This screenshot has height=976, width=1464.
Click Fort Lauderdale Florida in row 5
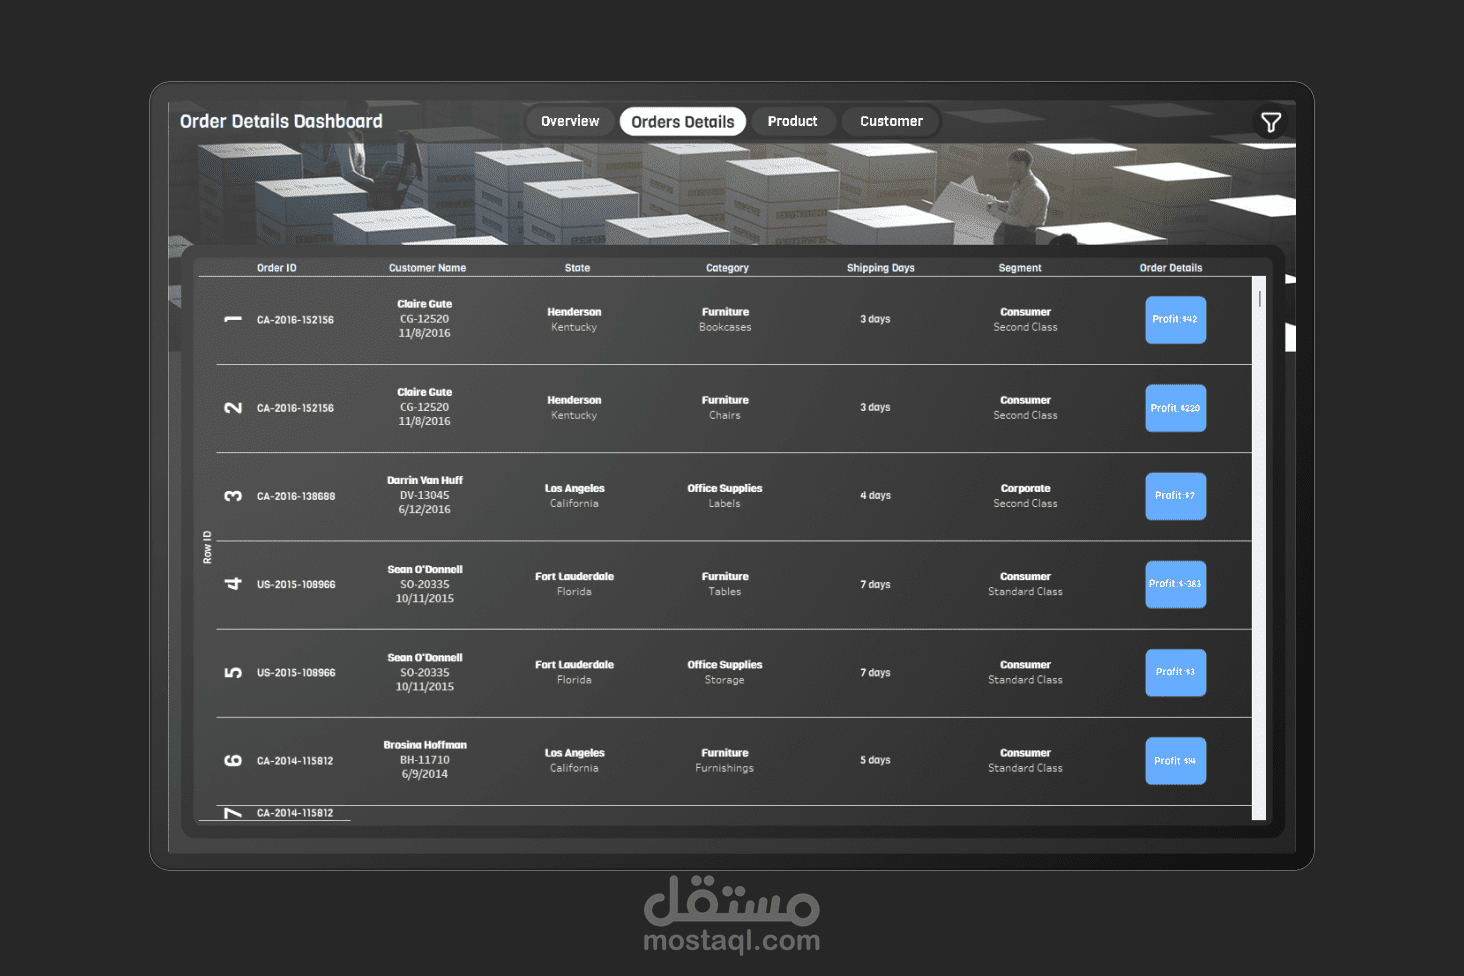point(574,672)
